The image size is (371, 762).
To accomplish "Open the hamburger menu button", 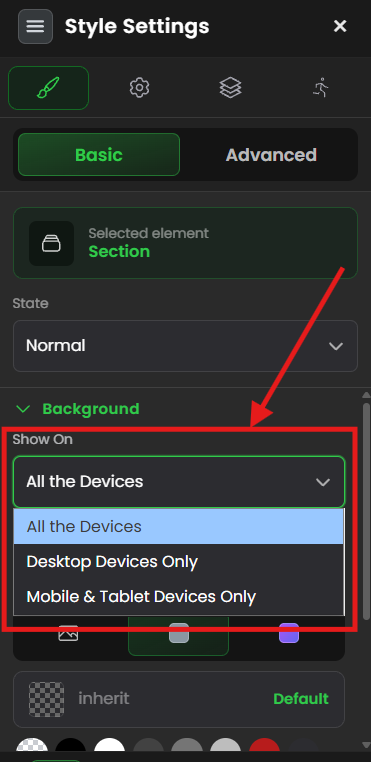I will point(35,26).
